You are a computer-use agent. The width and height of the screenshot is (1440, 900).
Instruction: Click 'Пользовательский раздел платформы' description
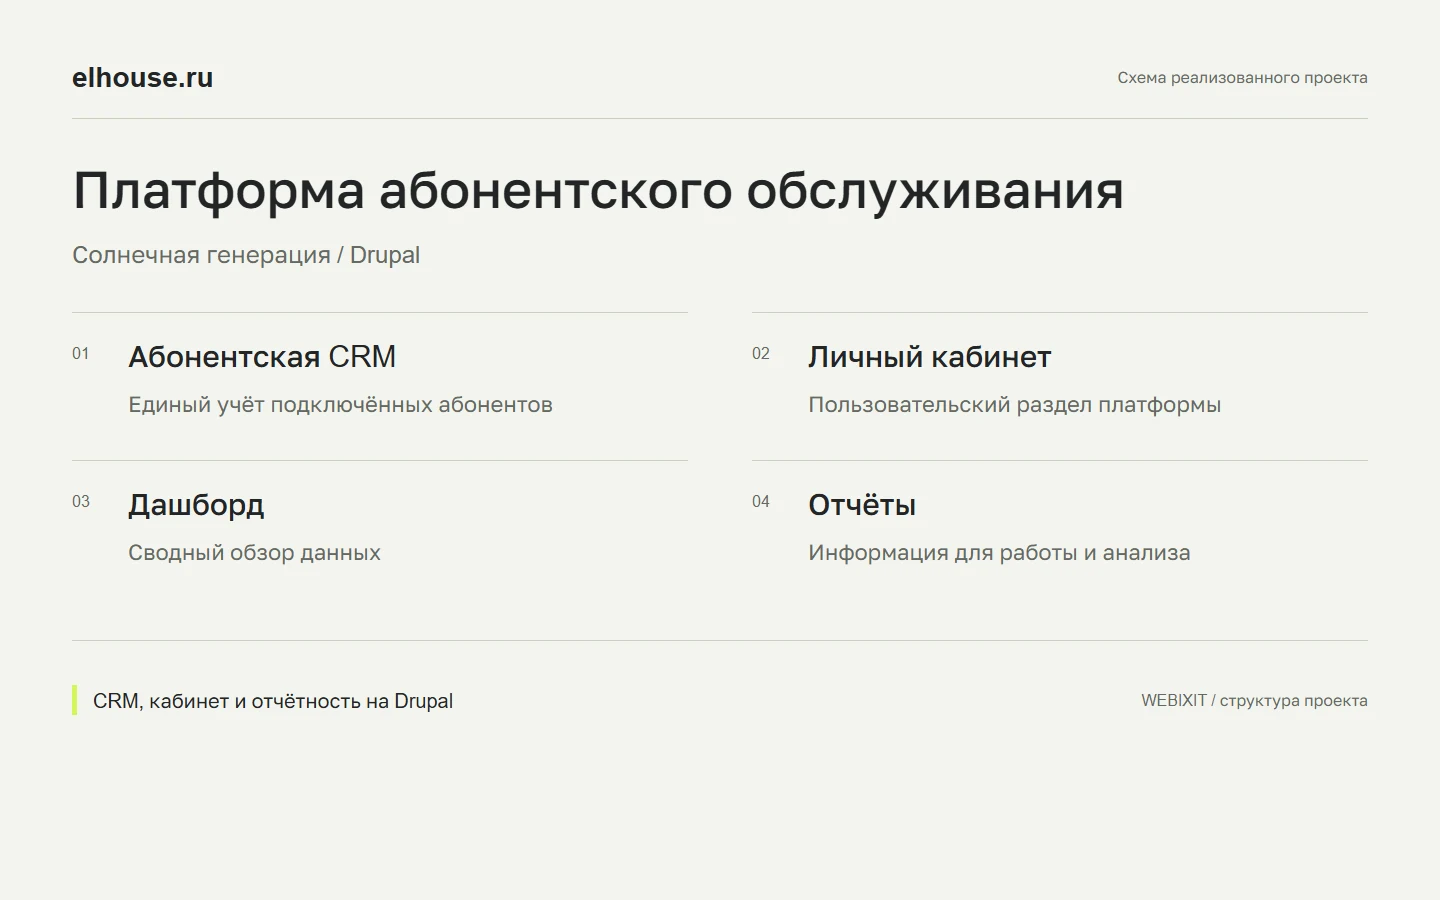(1014, 405)
